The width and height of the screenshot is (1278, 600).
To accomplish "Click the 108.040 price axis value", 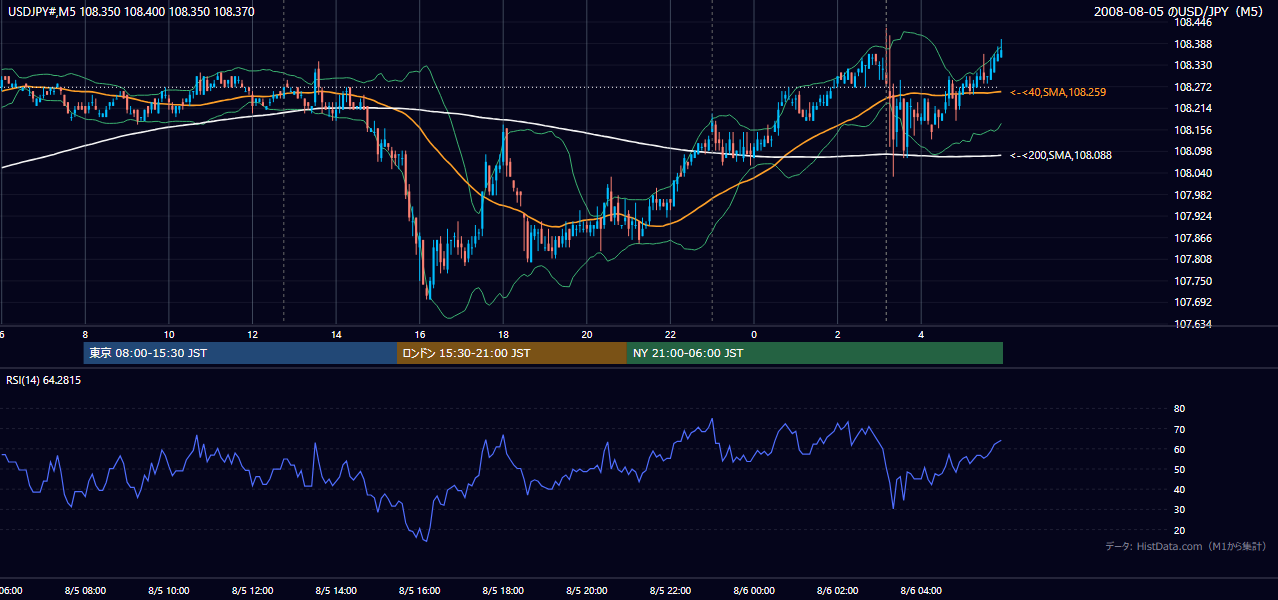I will pyautogui.click(x=1191, y=173).
